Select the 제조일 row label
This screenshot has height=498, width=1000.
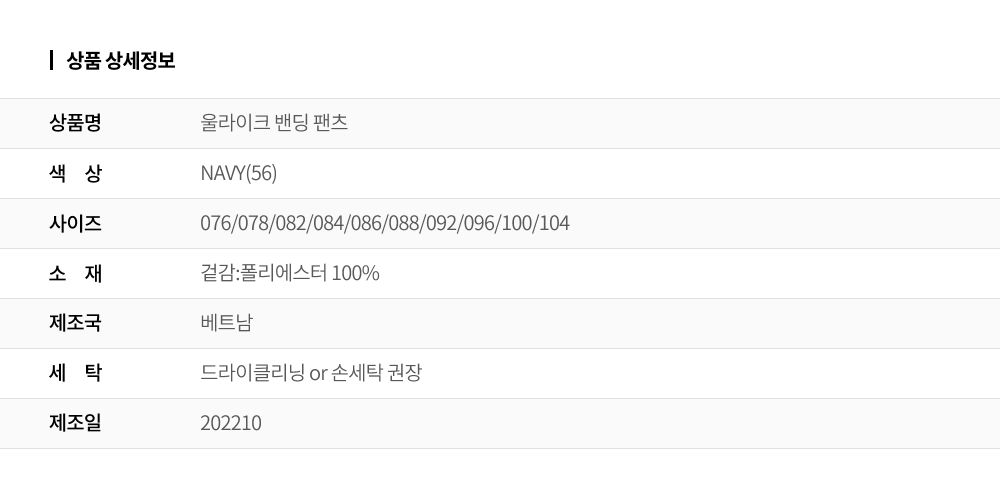pyautogui.click(x=75, y=423)
